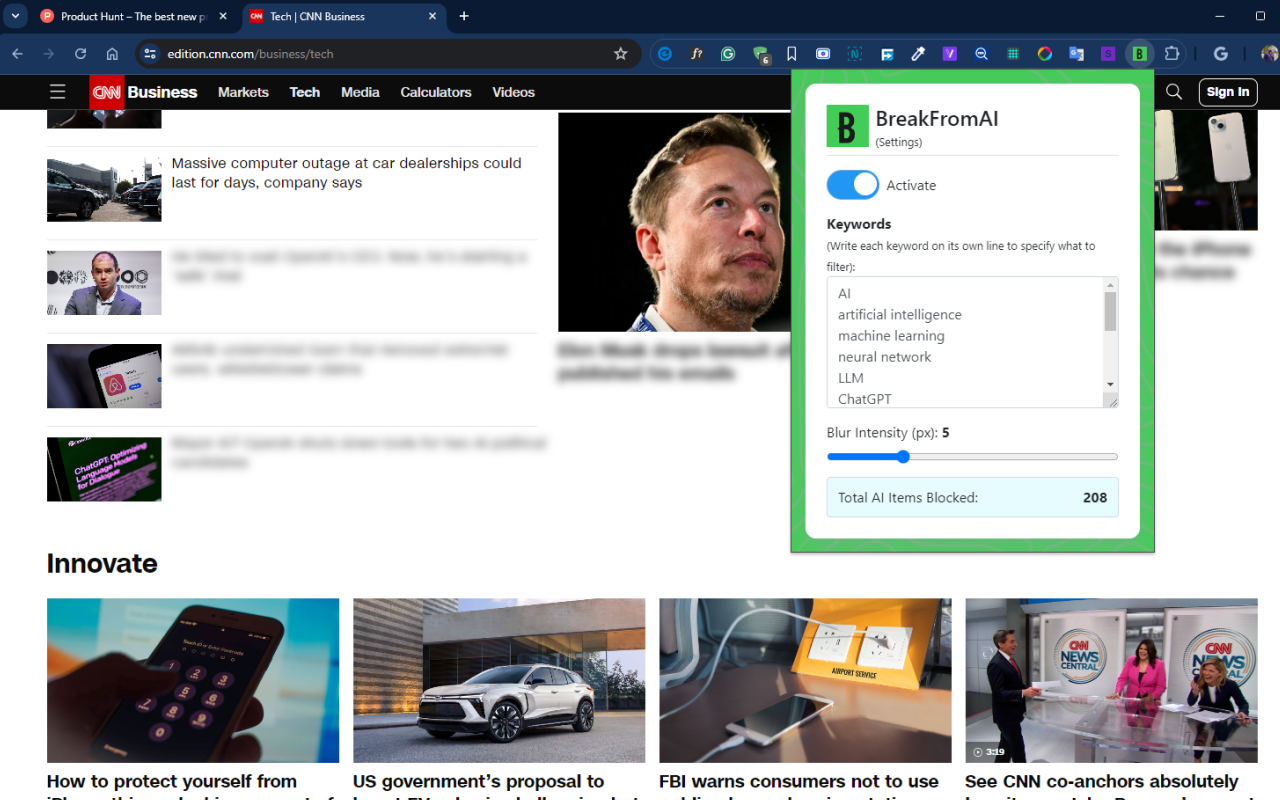This screenshot has width=1280, height=800.
Task: Click the bookmark-shaped extension icon
Action: tap(792, 54)
